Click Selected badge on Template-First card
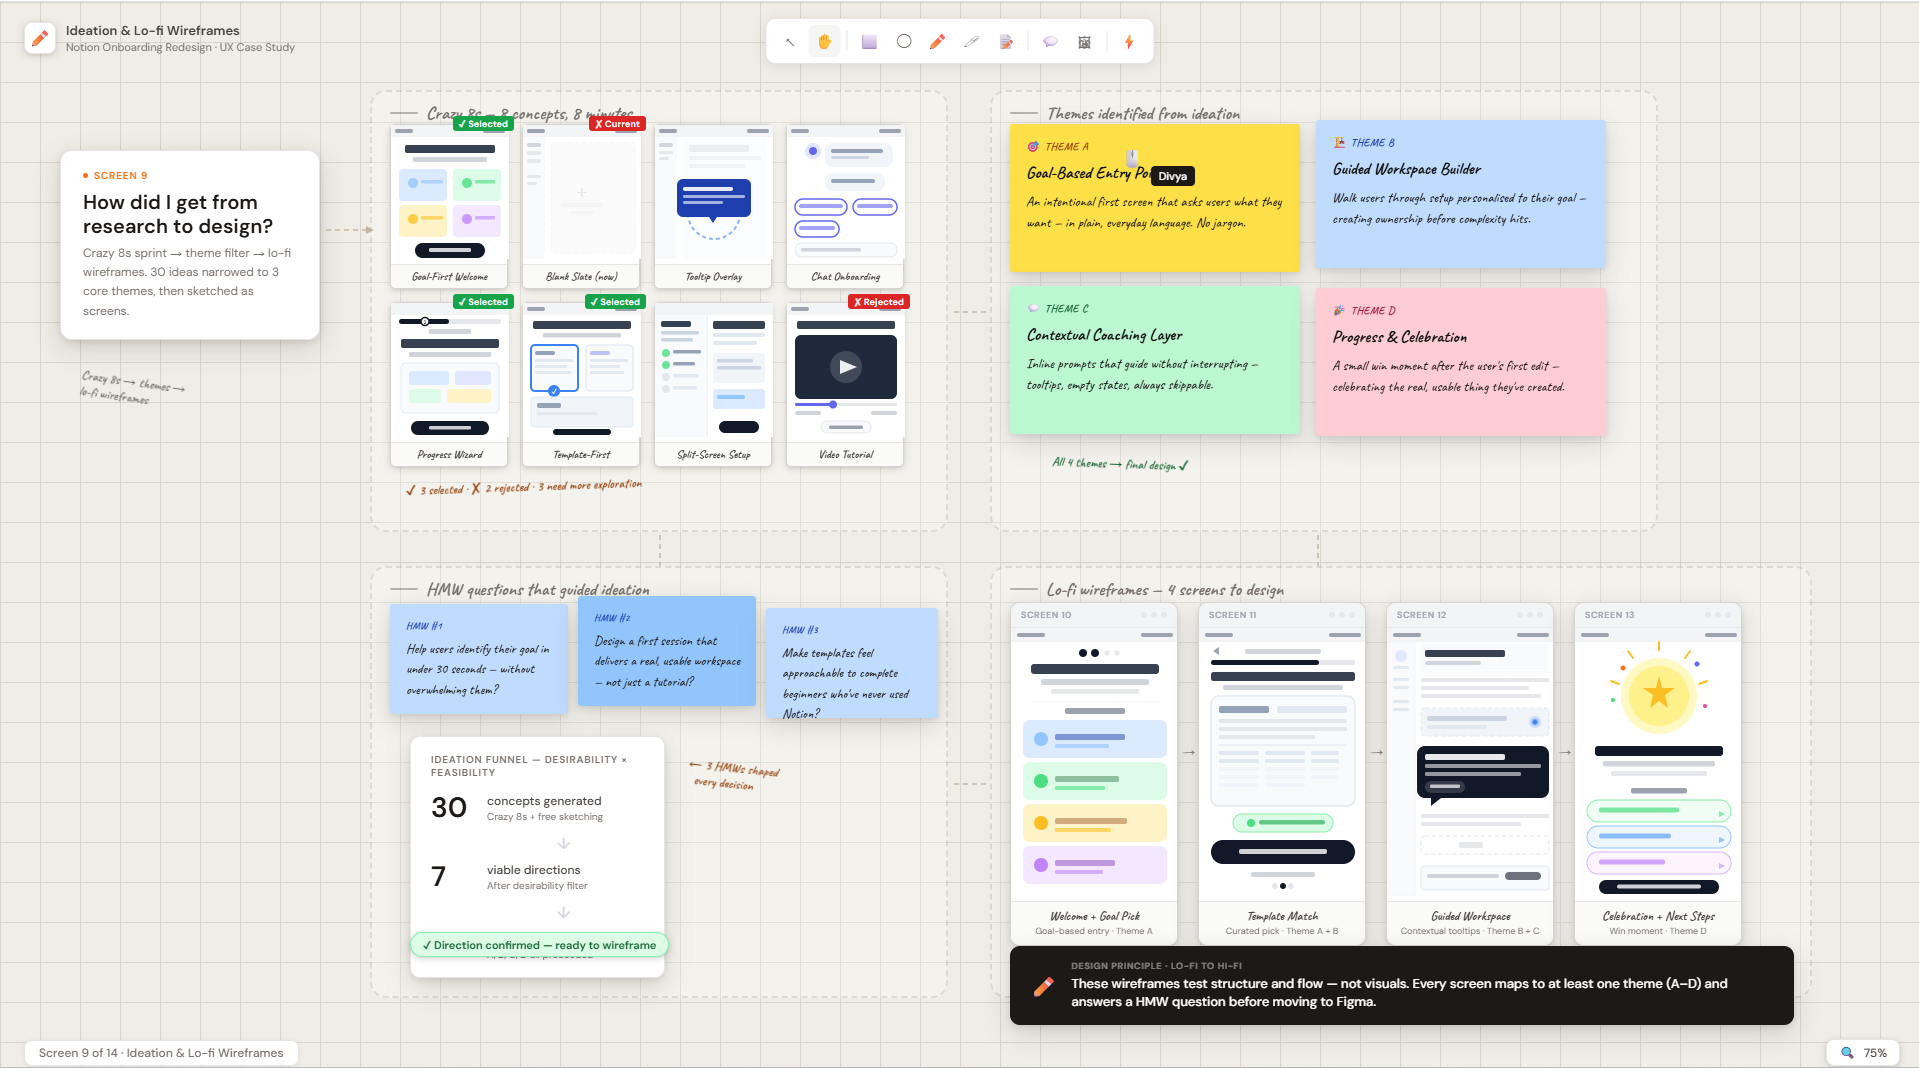The image size is (1919, 1068). pos(615,302)
